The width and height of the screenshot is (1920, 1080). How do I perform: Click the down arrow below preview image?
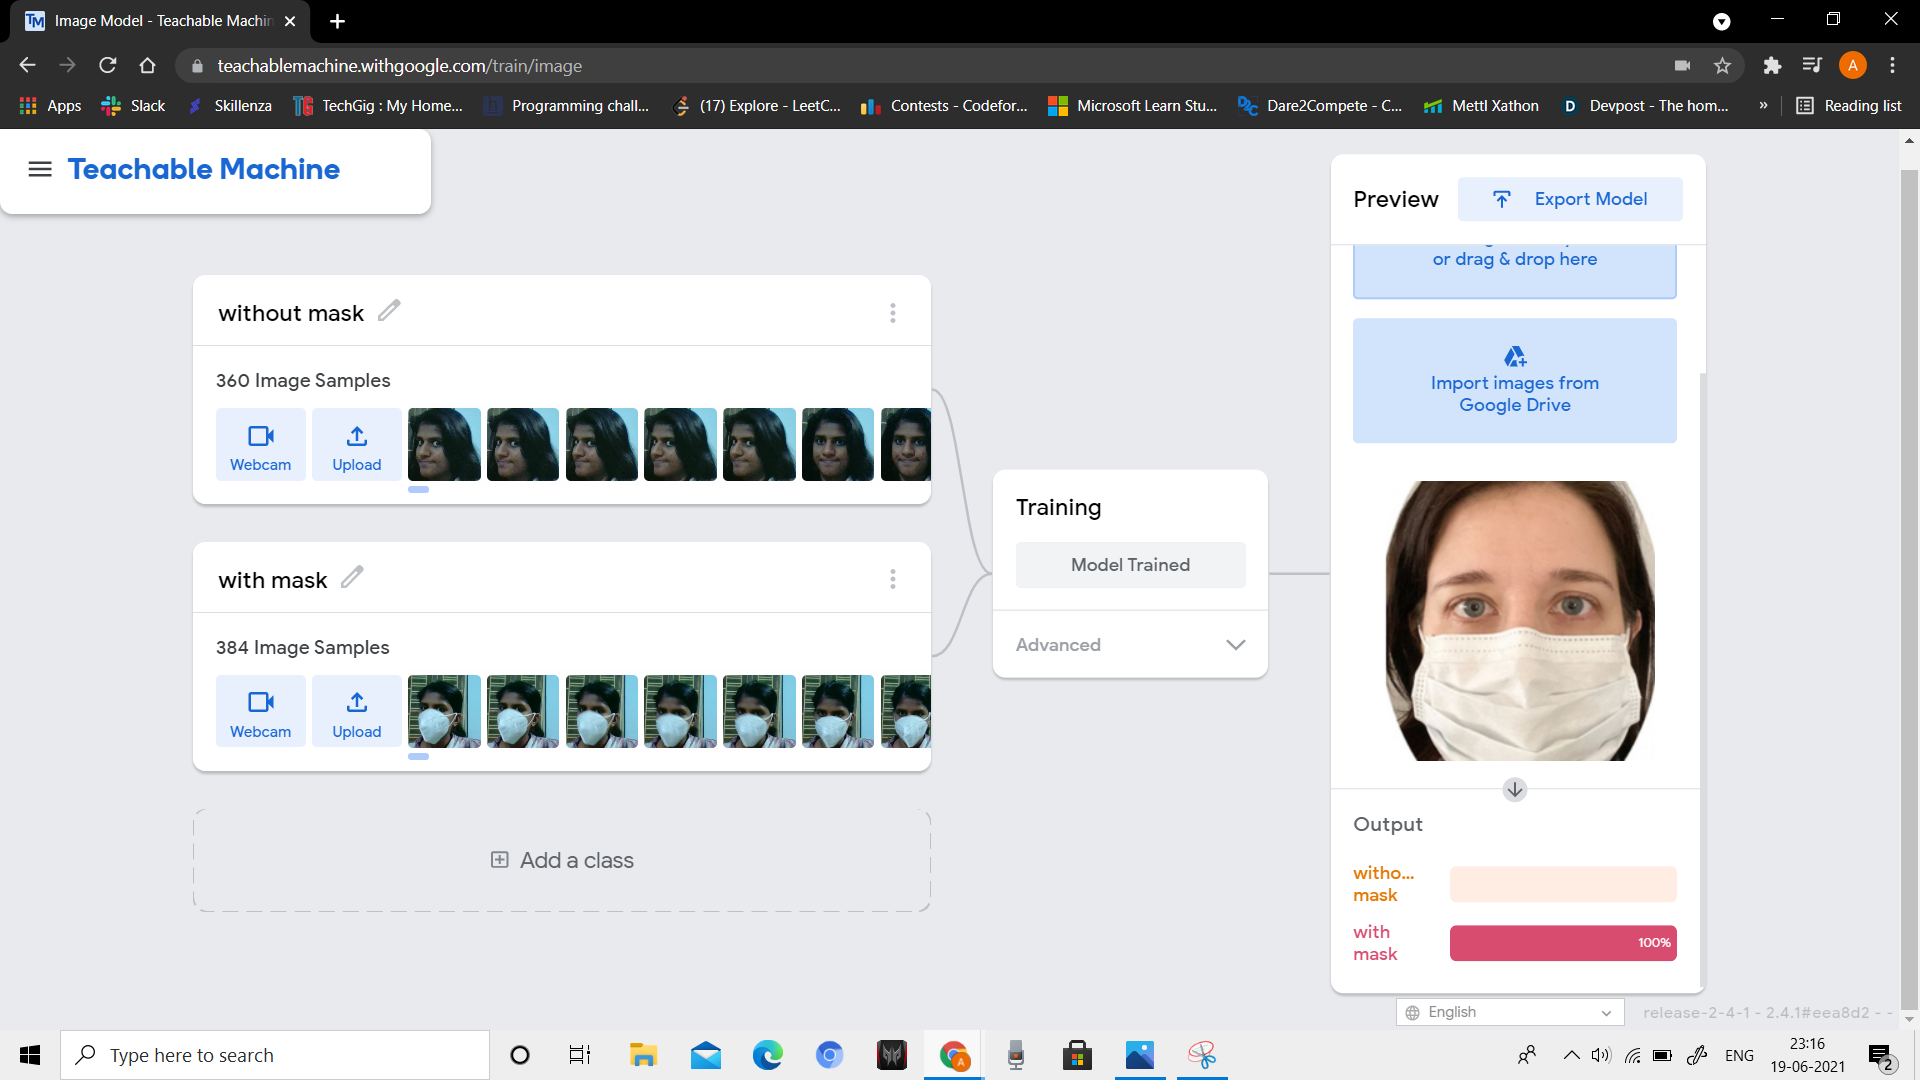[1514, 790]
